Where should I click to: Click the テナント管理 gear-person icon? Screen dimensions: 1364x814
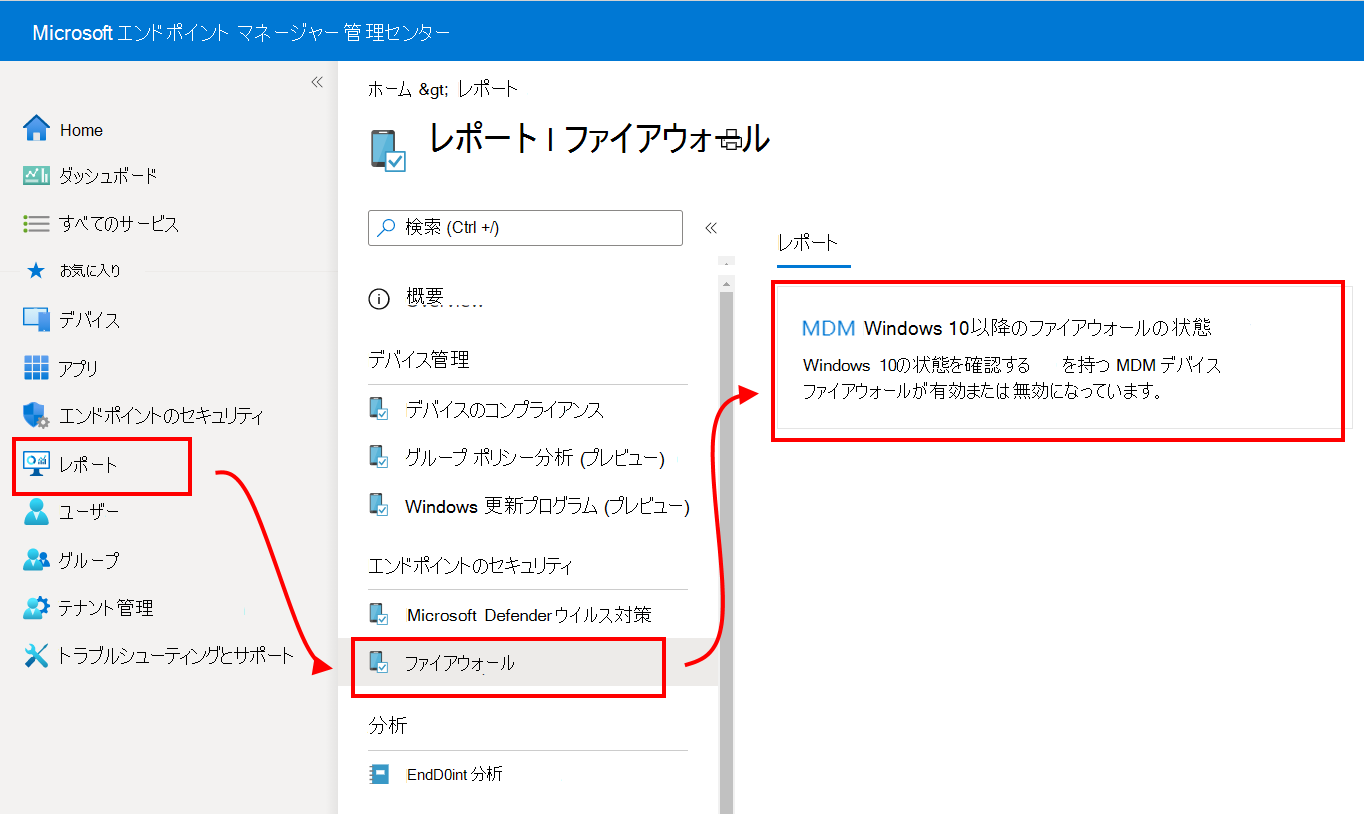36,607
